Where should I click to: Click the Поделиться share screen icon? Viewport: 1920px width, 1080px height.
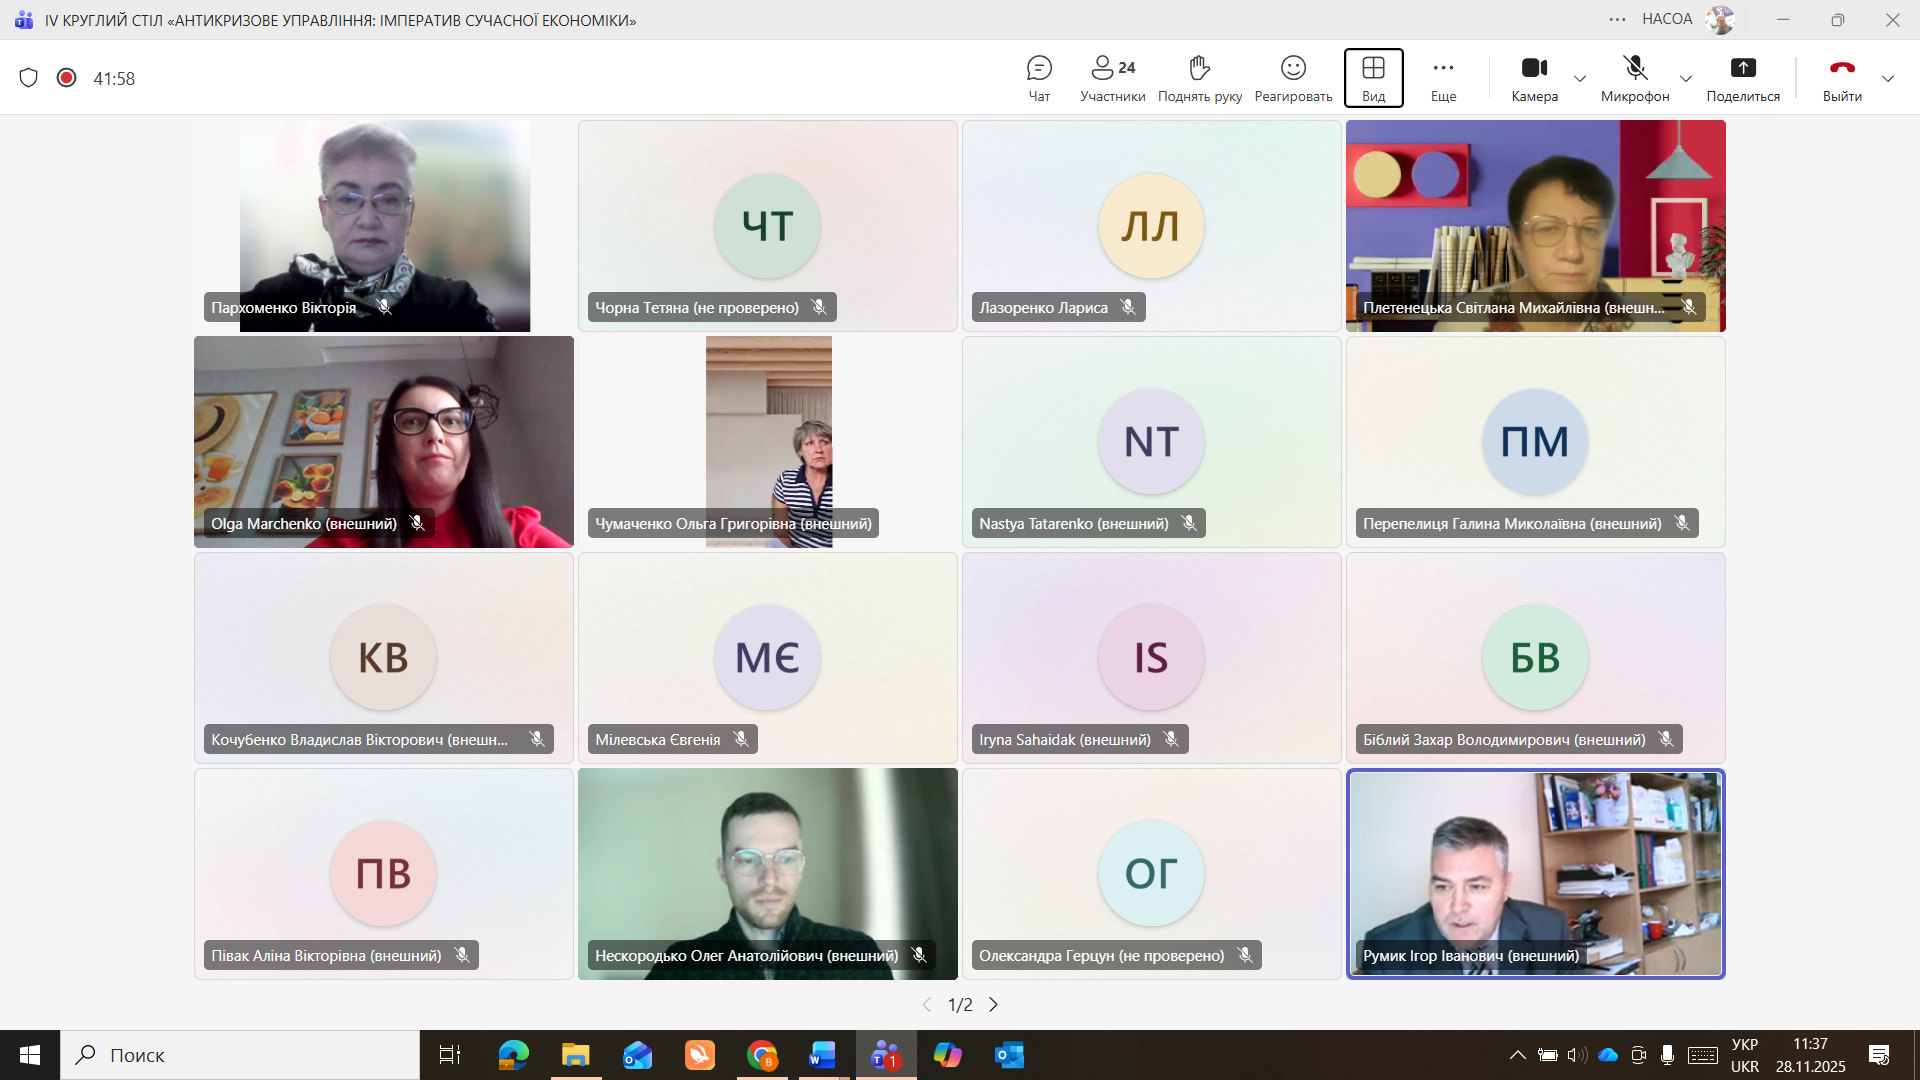(1743, 68)
